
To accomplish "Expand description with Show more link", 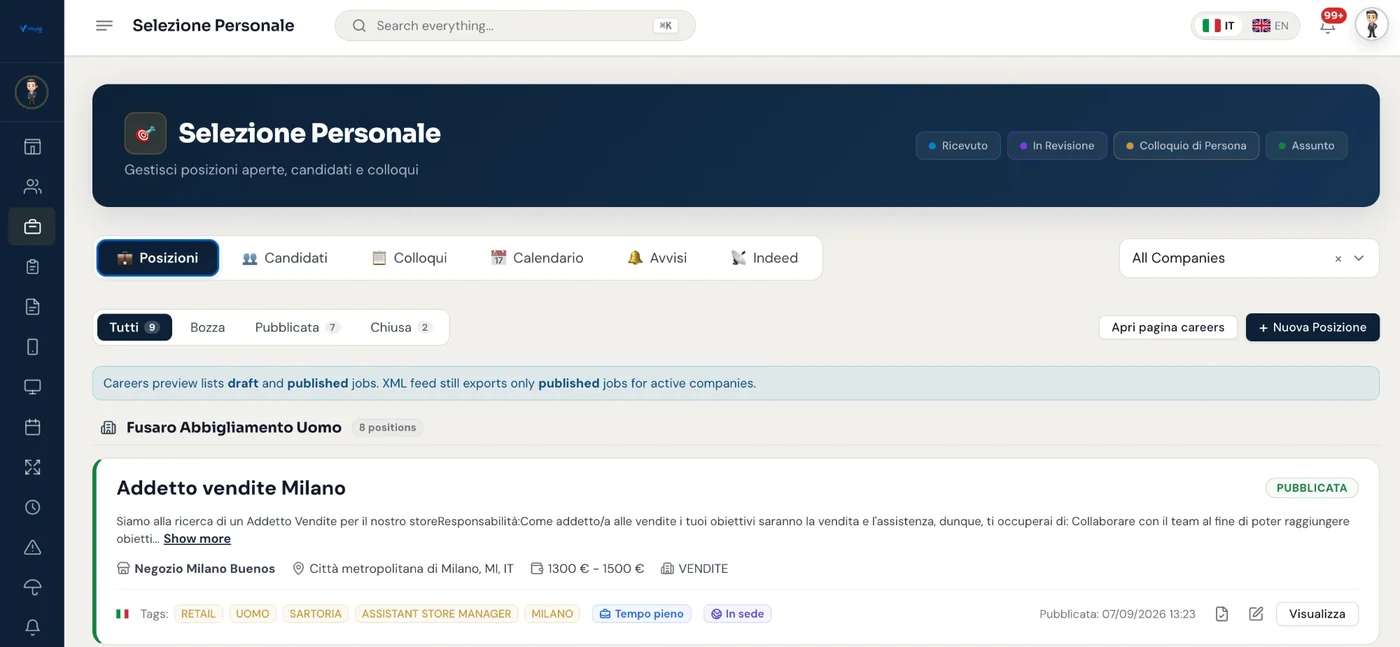I will tap(197, 539).
